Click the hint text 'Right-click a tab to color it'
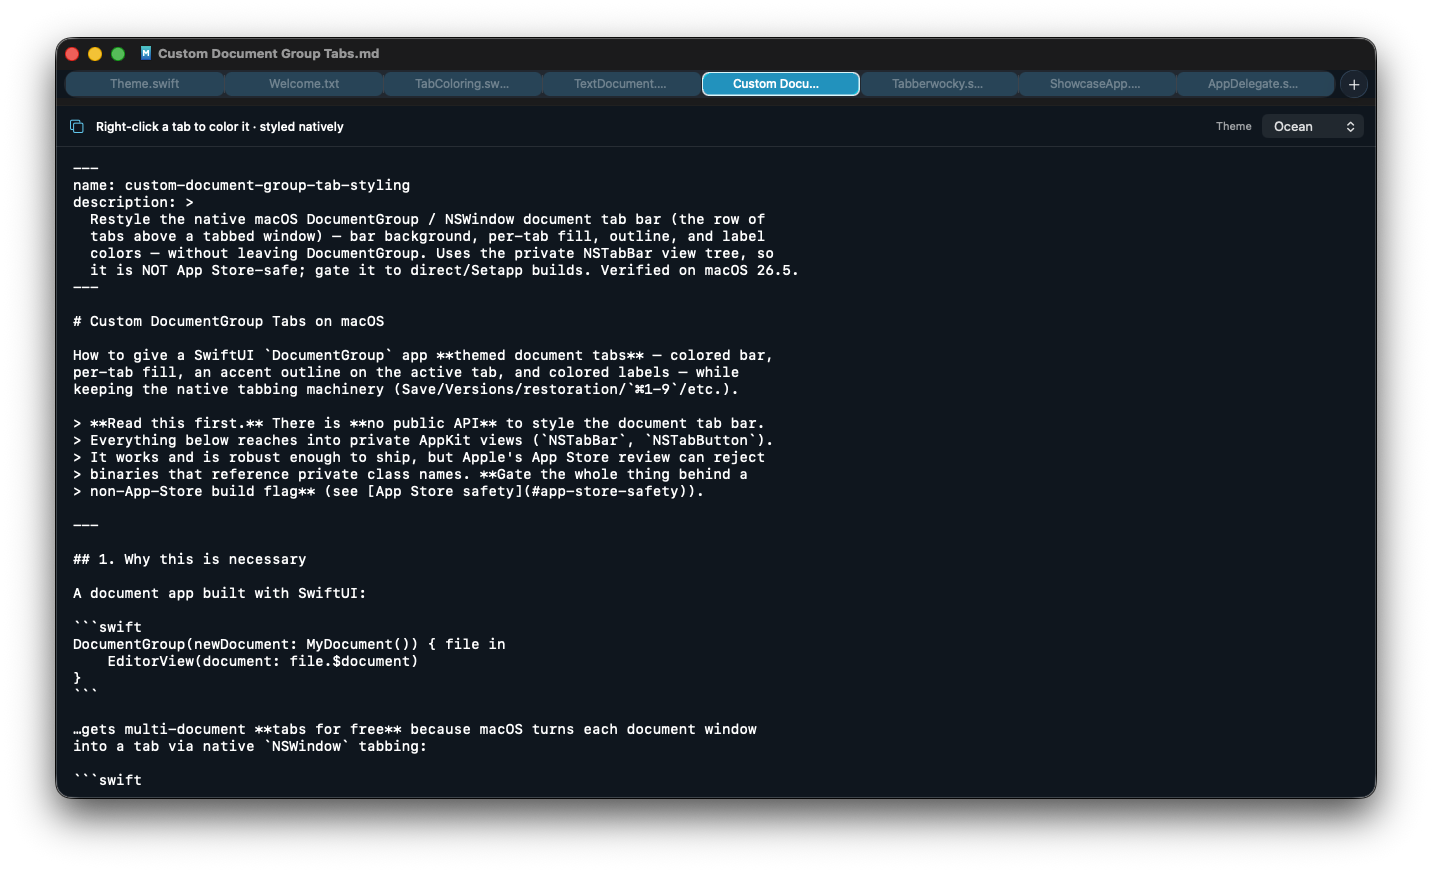The height and width of the screenshot is (872, 1432). (173, 127)
